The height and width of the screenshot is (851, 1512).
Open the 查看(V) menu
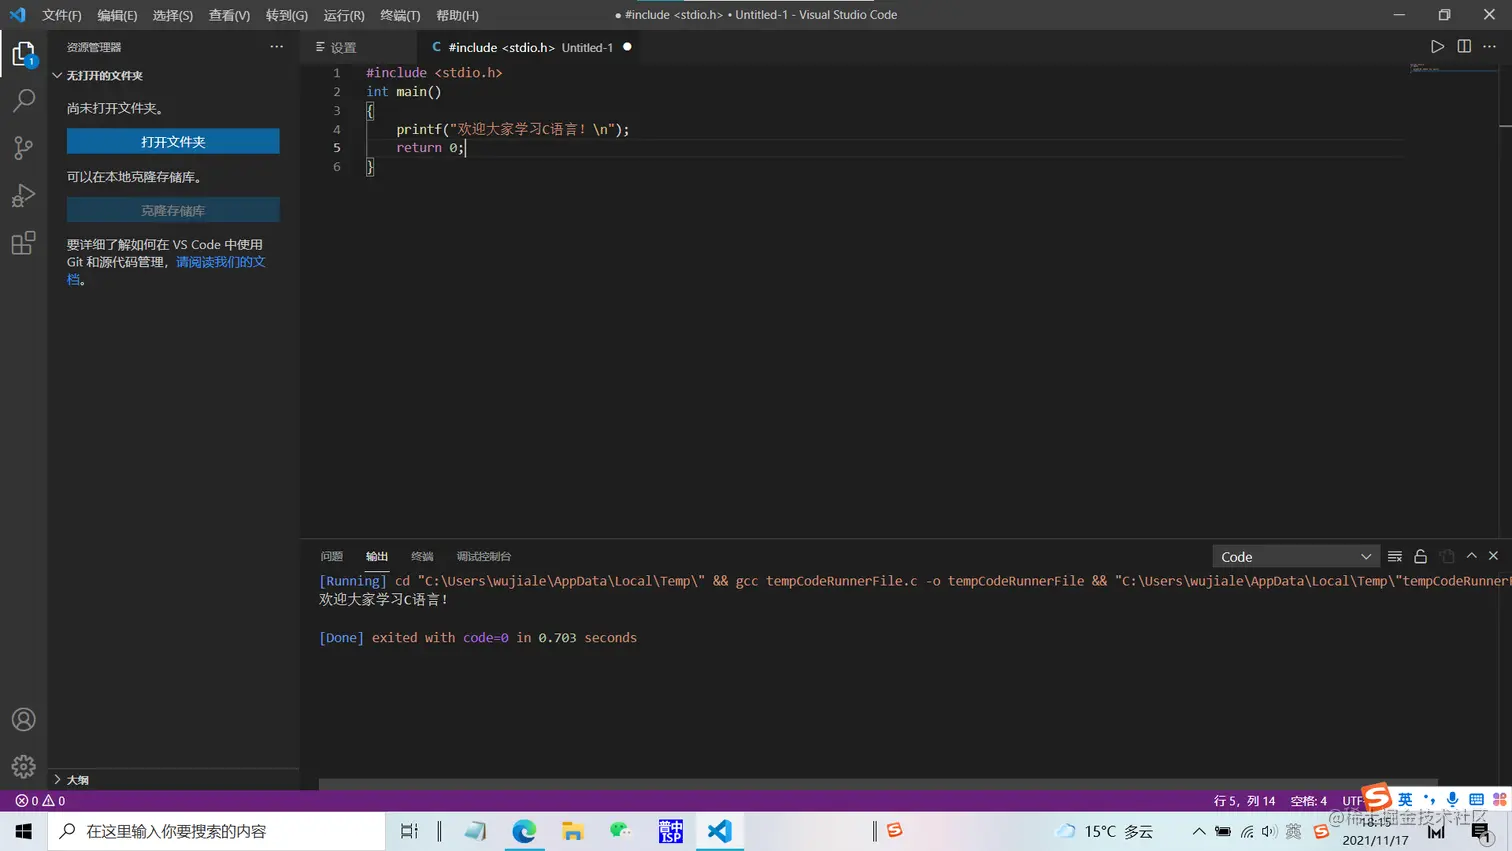(x=229, y=15)
